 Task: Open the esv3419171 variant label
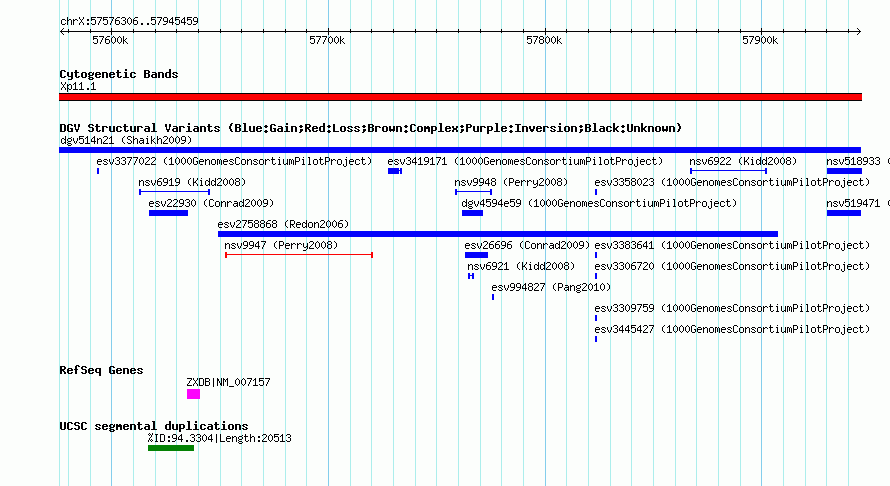(525, 161)
